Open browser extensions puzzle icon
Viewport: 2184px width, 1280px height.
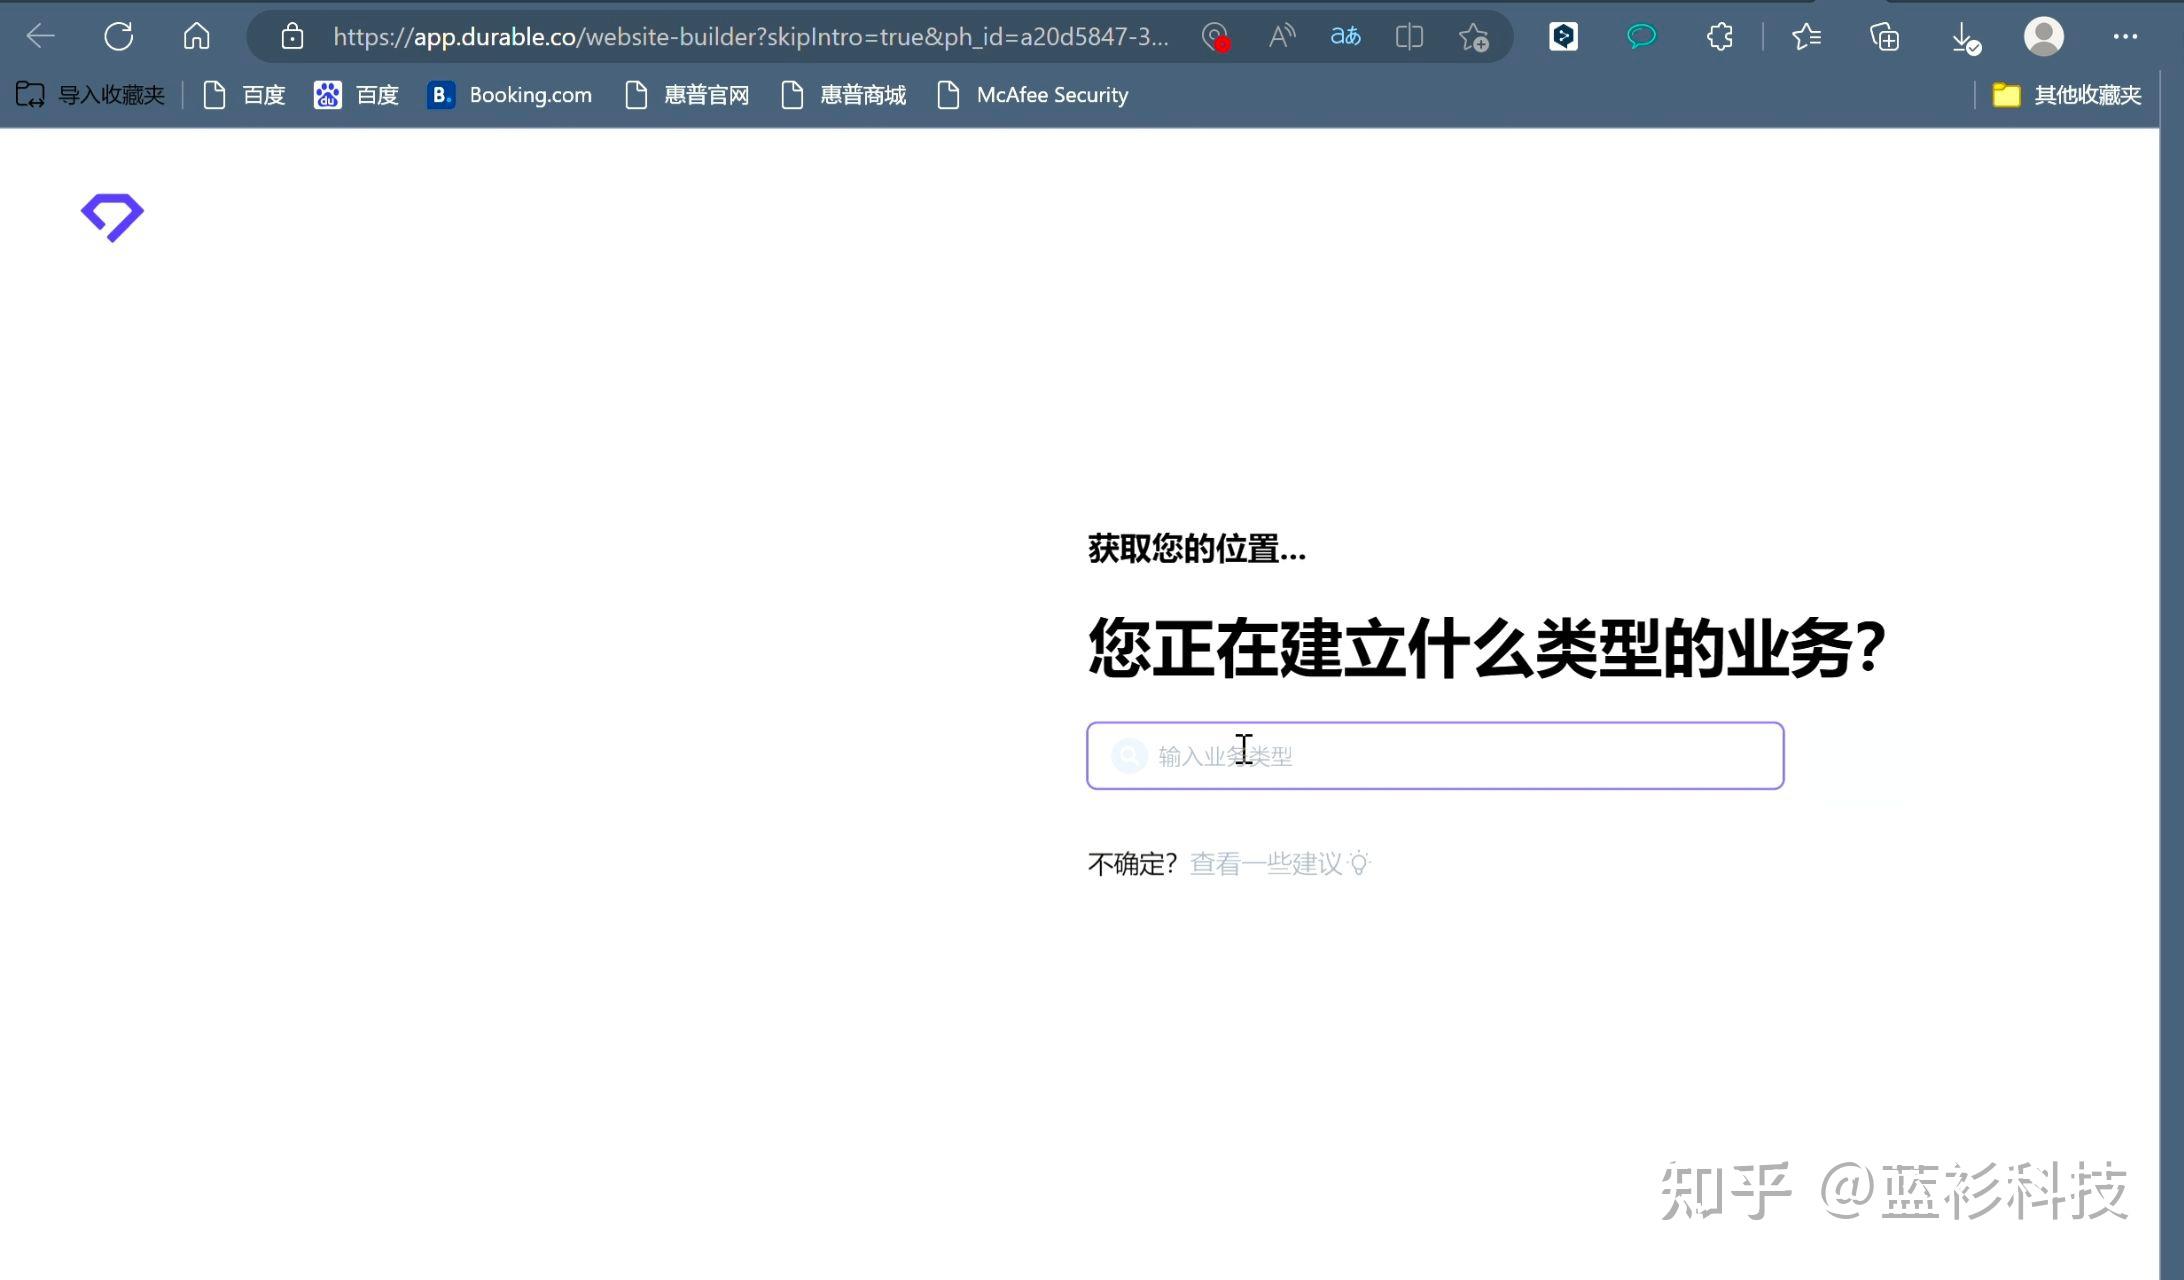click(x=1719, y=37)
